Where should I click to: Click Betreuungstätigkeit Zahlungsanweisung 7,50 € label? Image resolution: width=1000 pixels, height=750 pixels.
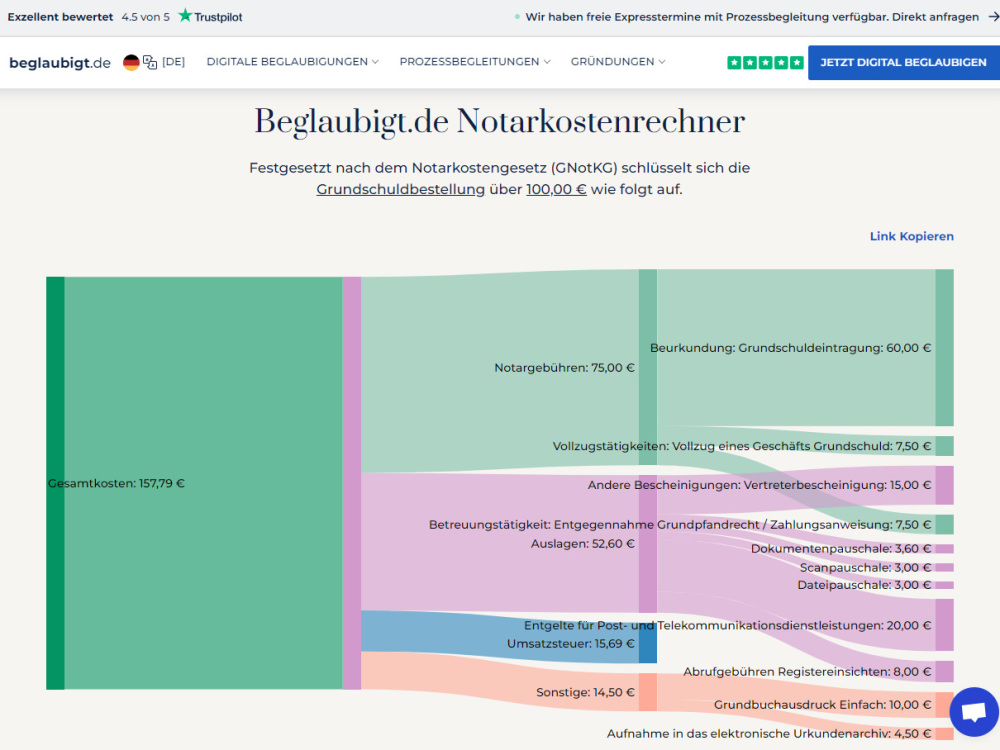pos(680,524)
